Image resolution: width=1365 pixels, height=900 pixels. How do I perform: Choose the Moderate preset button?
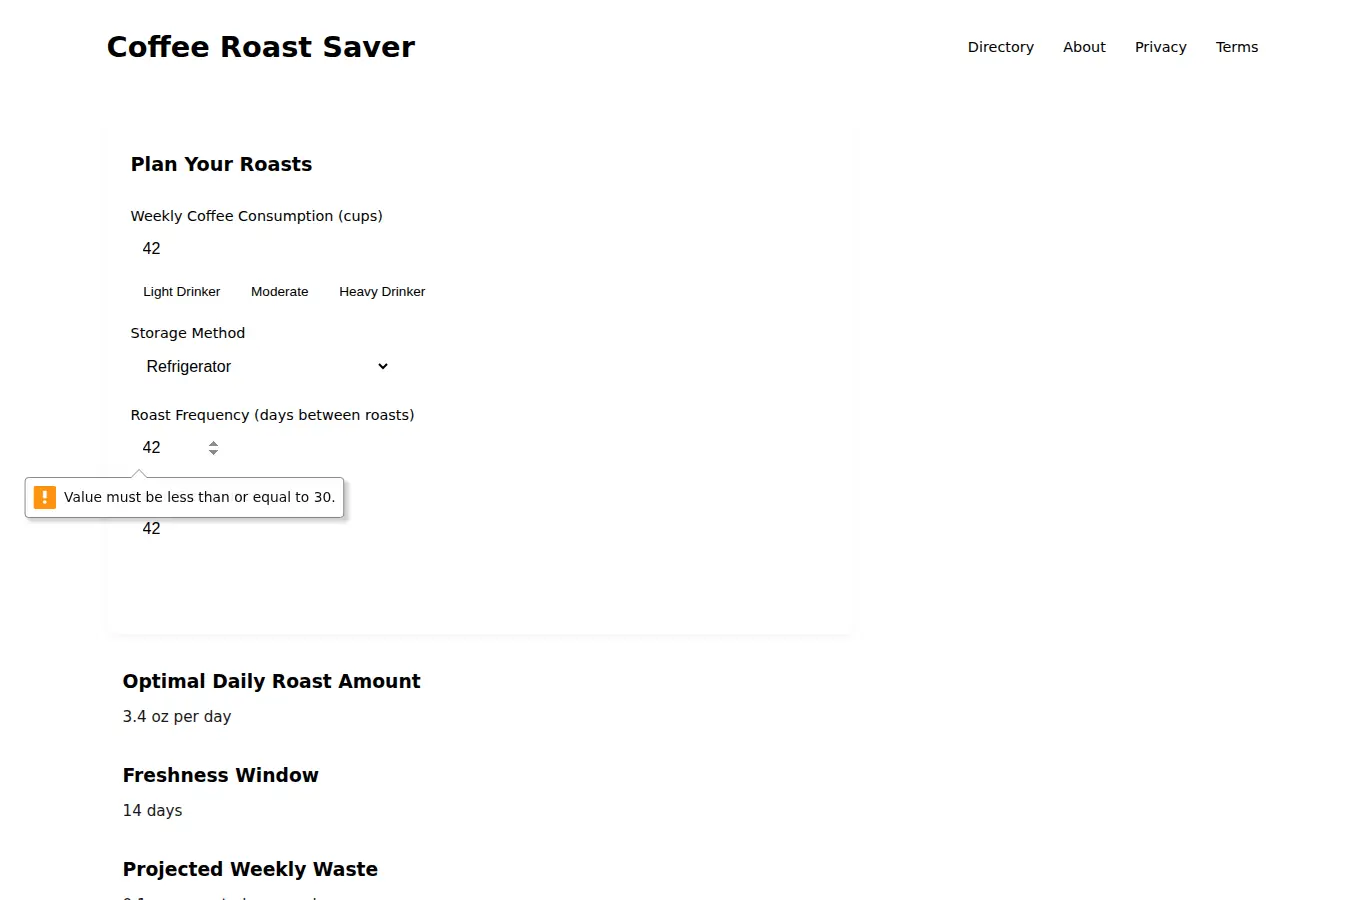pos(279,292)
